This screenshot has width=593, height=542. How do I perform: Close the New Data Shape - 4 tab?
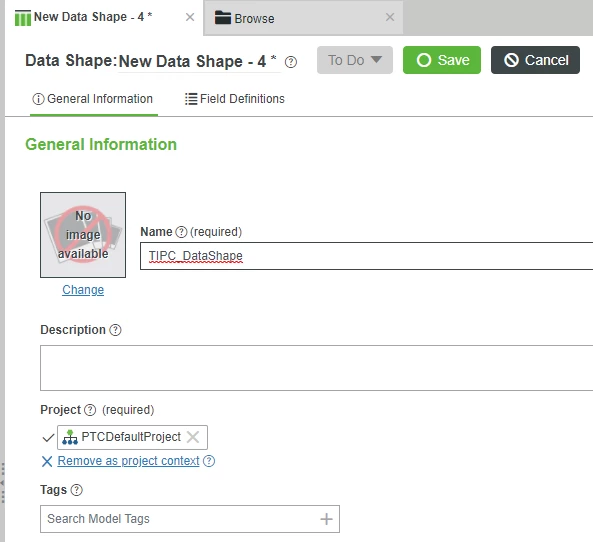tap(190, 17)
